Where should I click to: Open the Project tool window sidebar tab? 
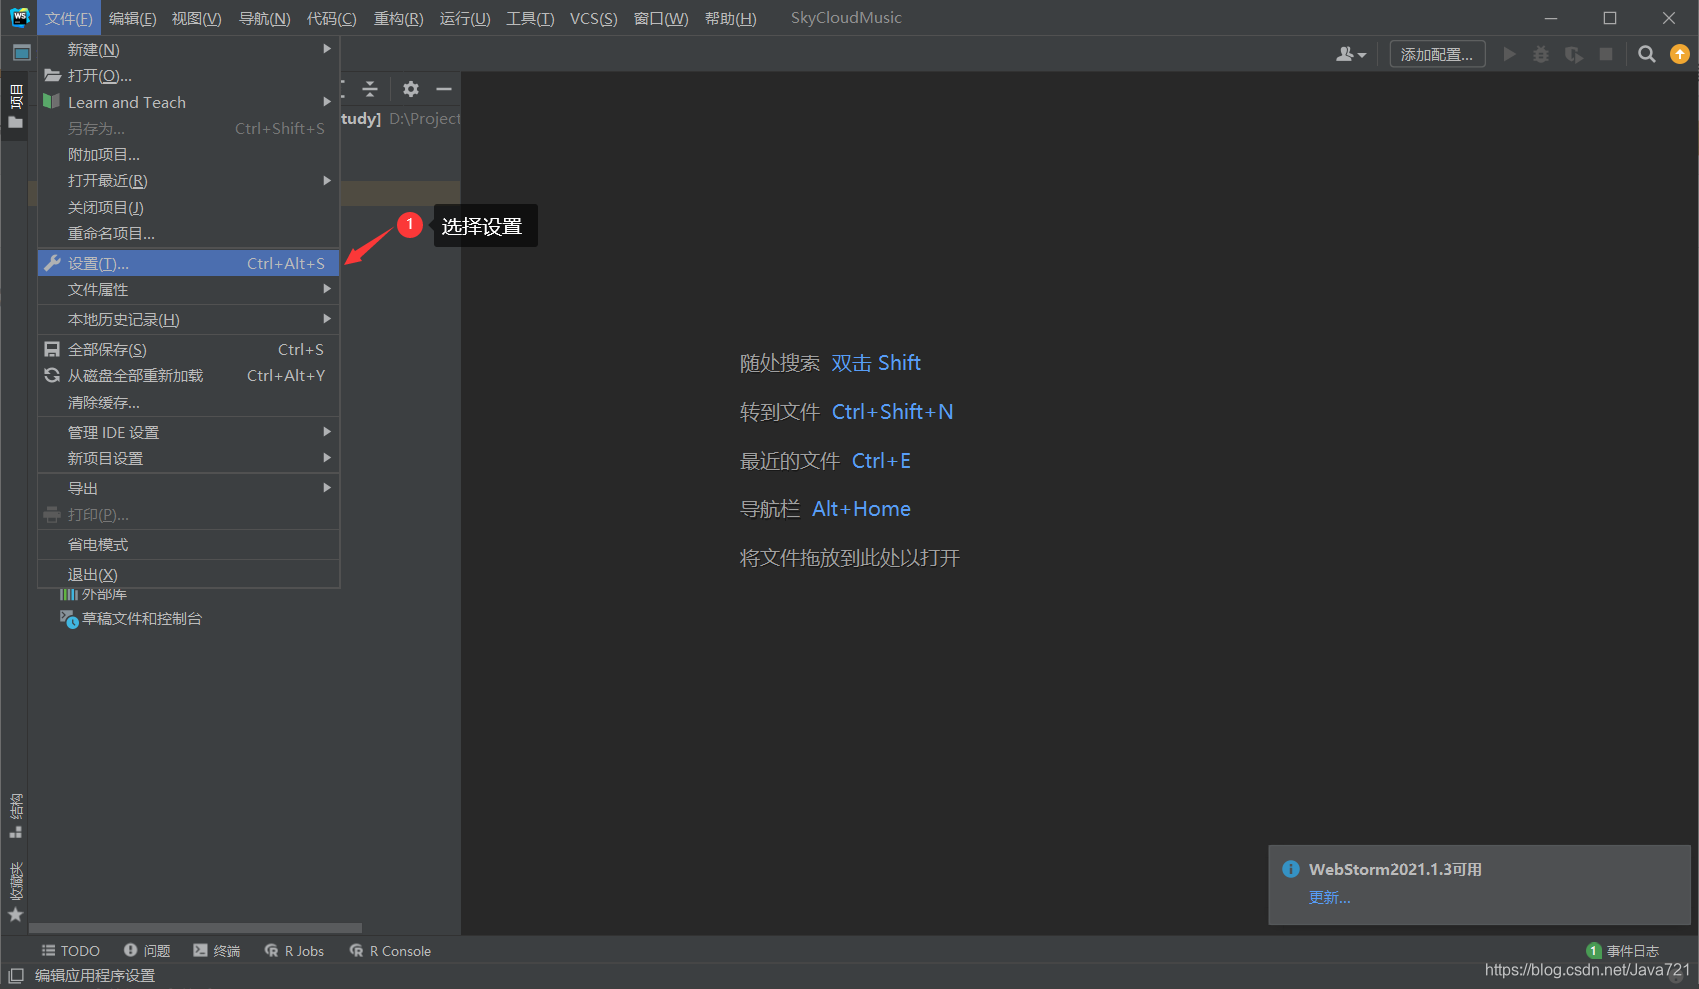[15, 107]
